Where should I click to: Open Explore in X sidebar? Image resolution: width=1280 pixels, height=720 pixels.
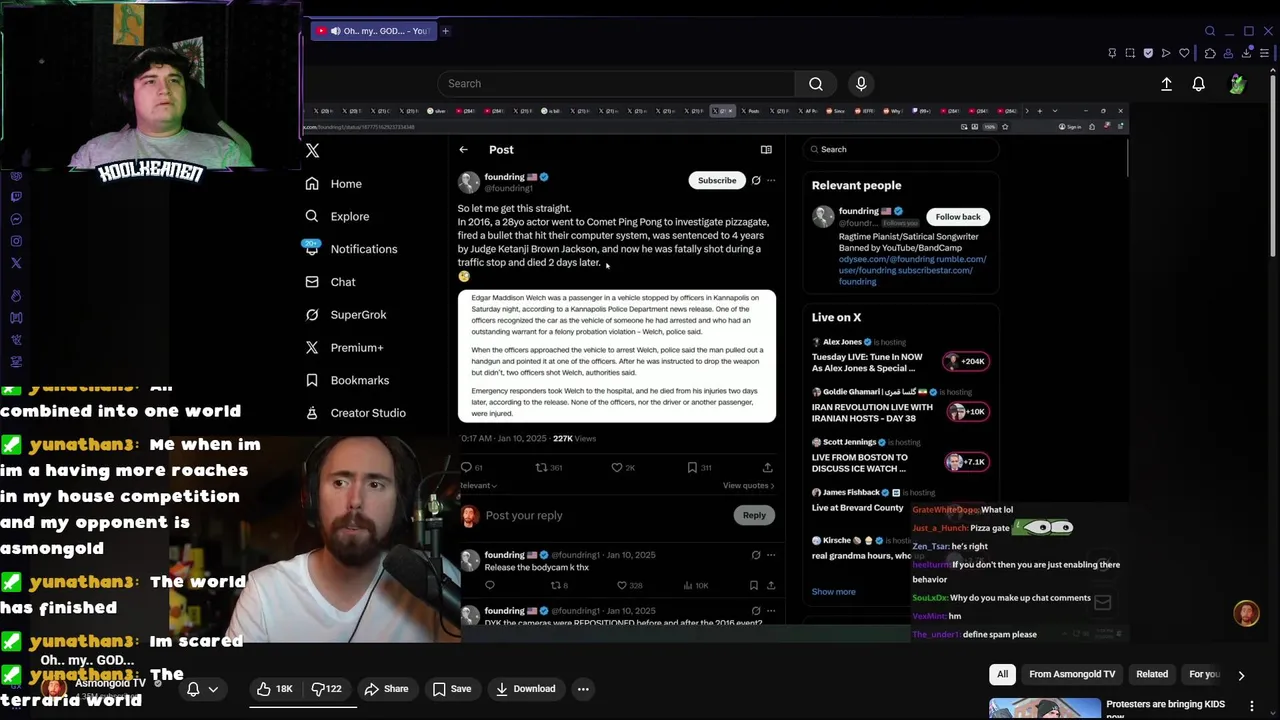[338, 217]
